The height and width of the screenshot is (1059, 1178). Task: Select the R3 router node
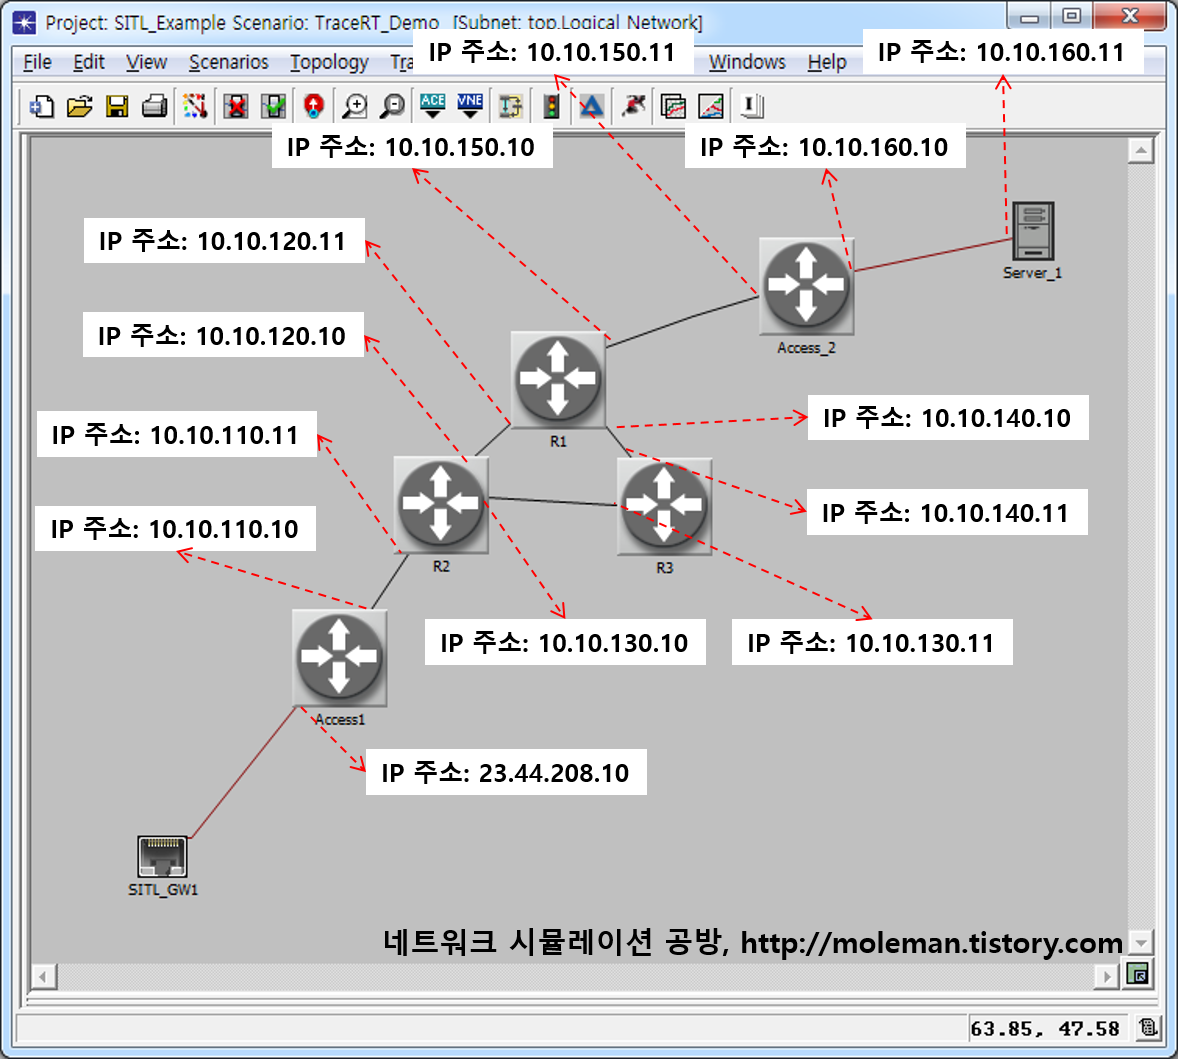(x=664, y=506)
